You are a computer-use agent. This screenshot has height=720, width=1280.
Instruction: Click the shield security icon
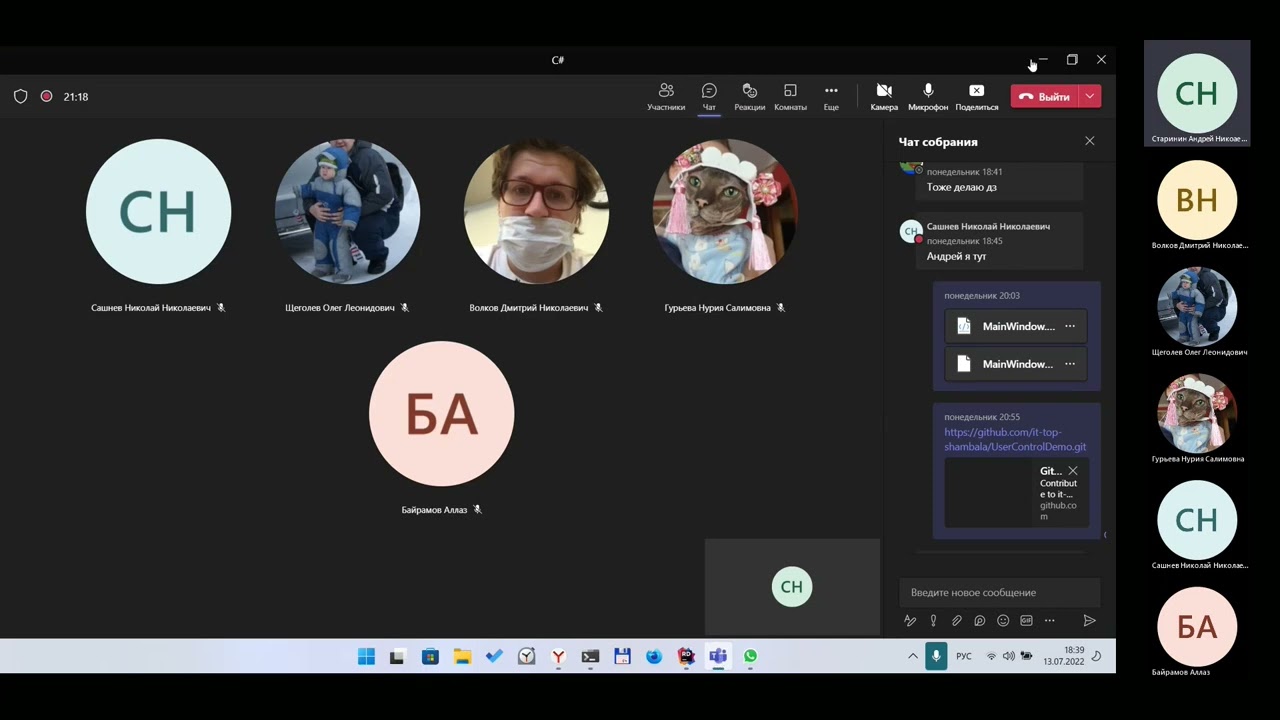20,97
